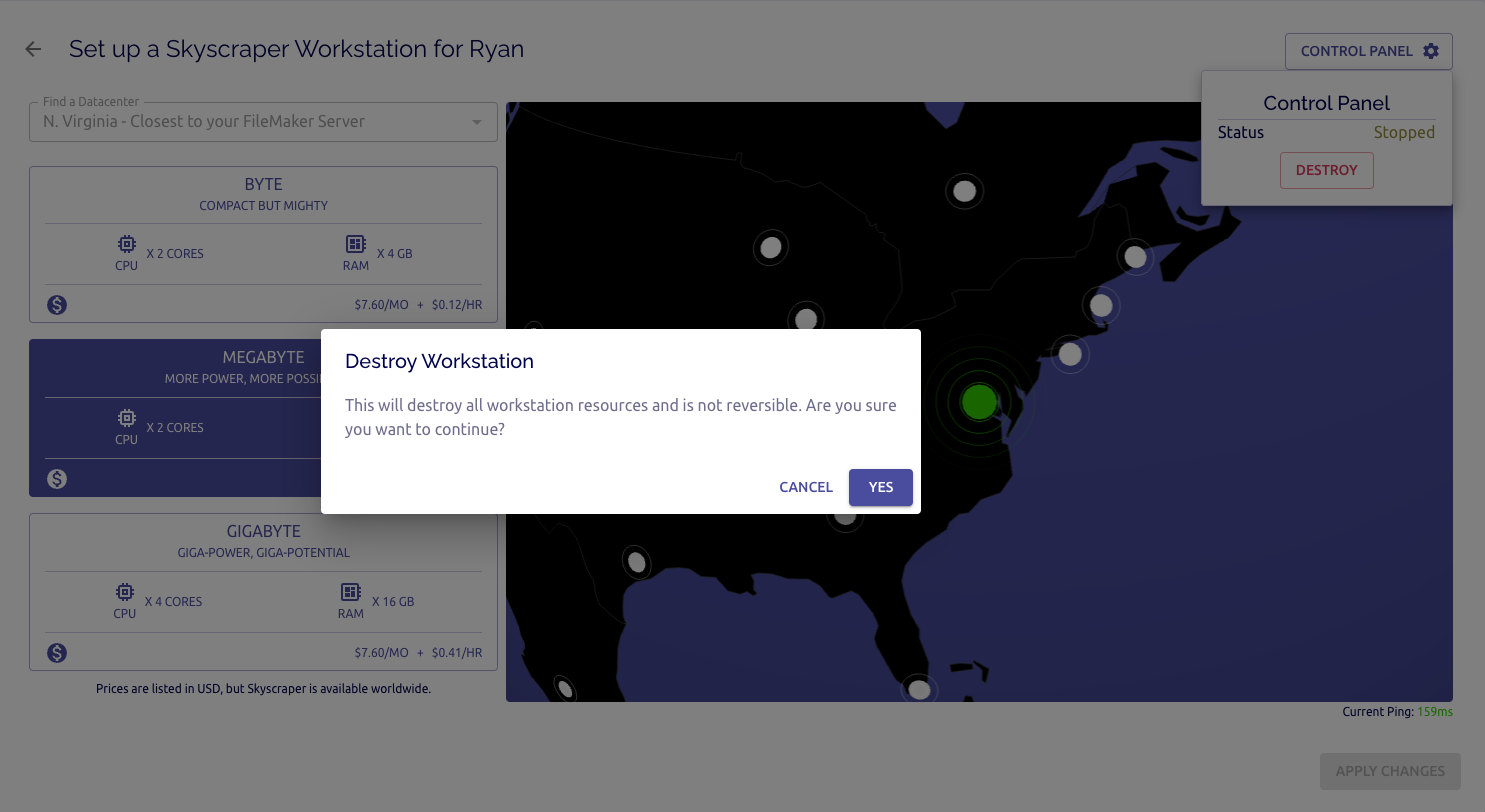Select the MEGABYTE plan title
The width and height of the screenshot is (1485, 812).
[x=263, y=357]
